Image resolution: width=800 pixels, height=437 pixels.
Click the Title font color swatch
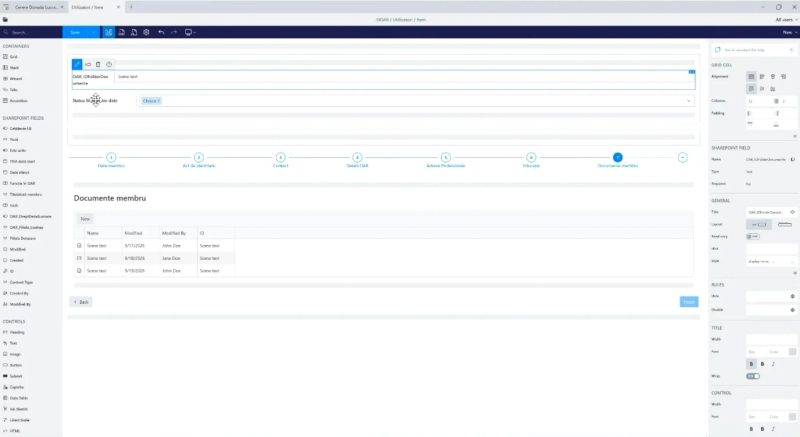tap(792, 352)
